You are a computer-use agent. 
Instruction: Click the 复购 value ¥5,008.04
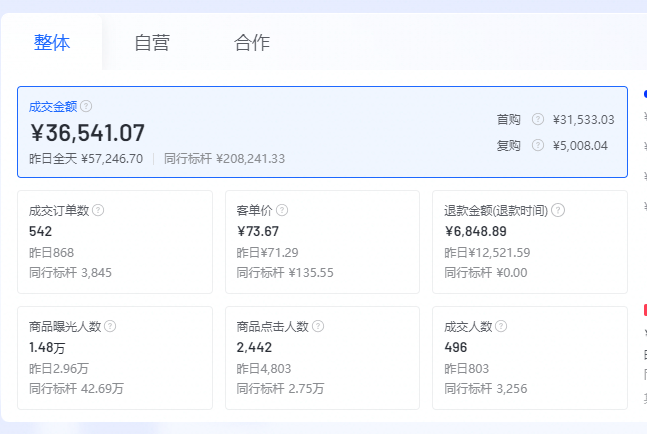[580, 146]
